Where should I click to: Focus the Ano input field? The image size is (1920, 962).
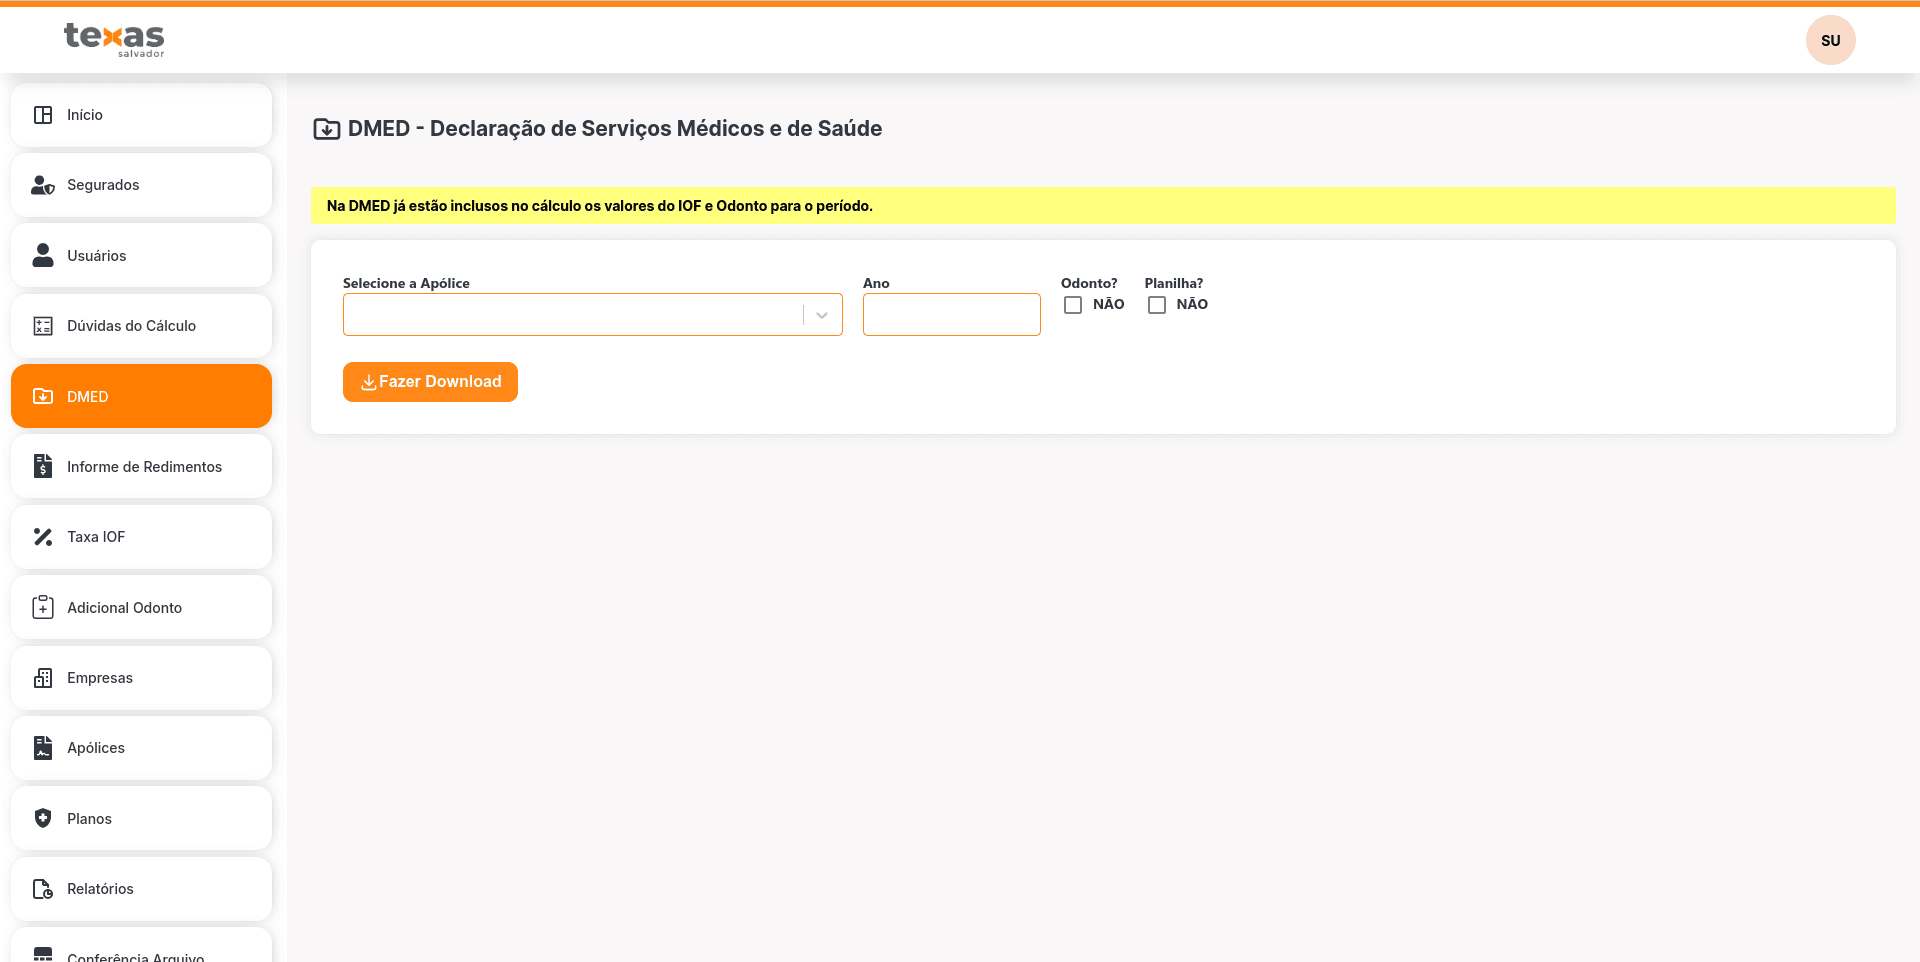tap(951, 315)
